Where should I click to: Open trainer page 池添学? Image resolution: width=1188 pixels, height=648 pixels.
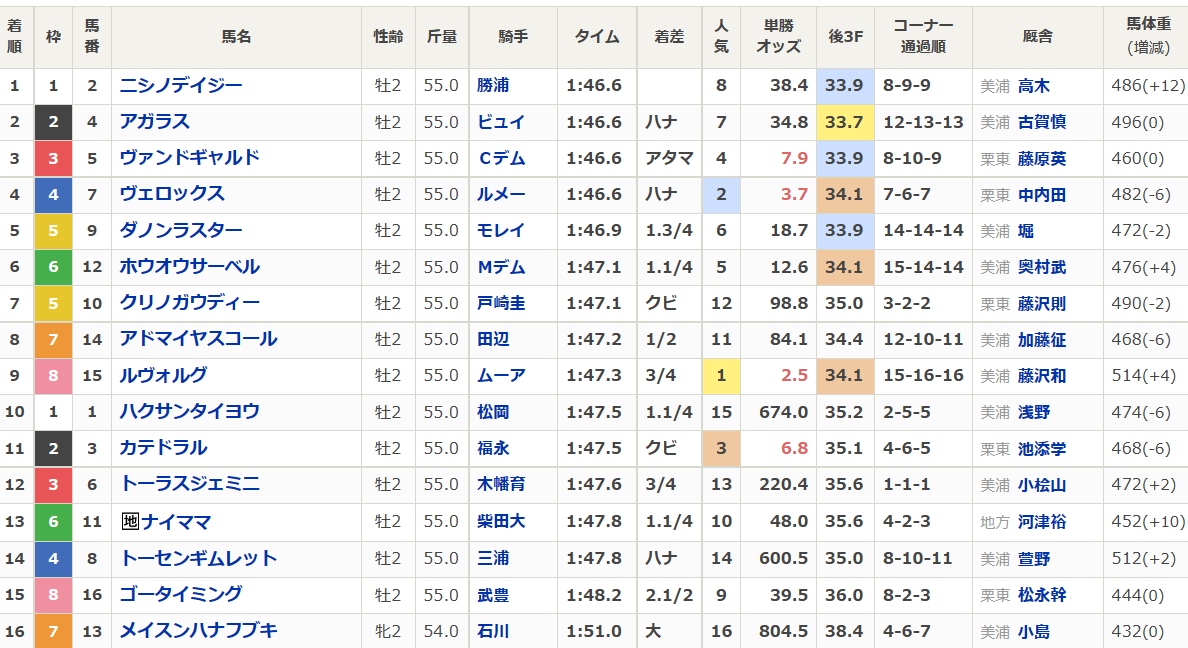[1042, 449]
